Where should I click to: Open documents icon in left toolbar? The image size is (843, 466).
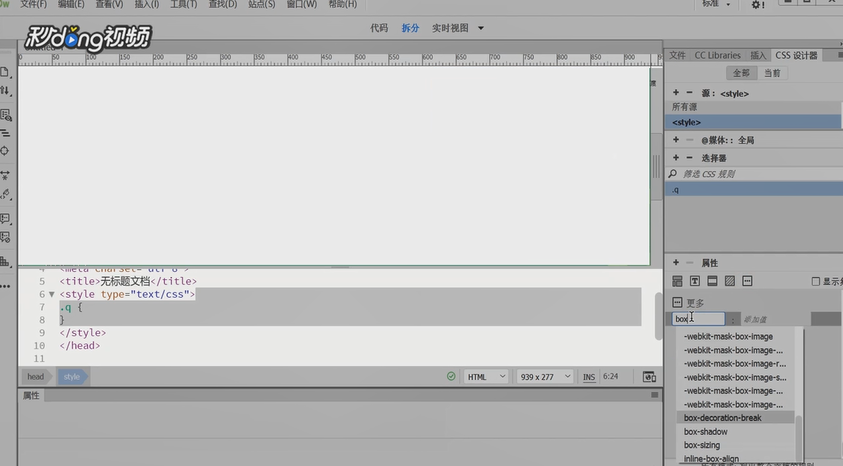click(5, 72)
